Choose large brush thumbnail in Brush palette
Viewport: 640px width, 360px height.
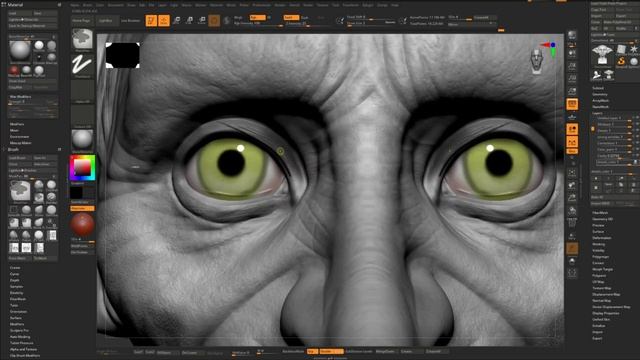pyautogui.click(x=20, y=191)
